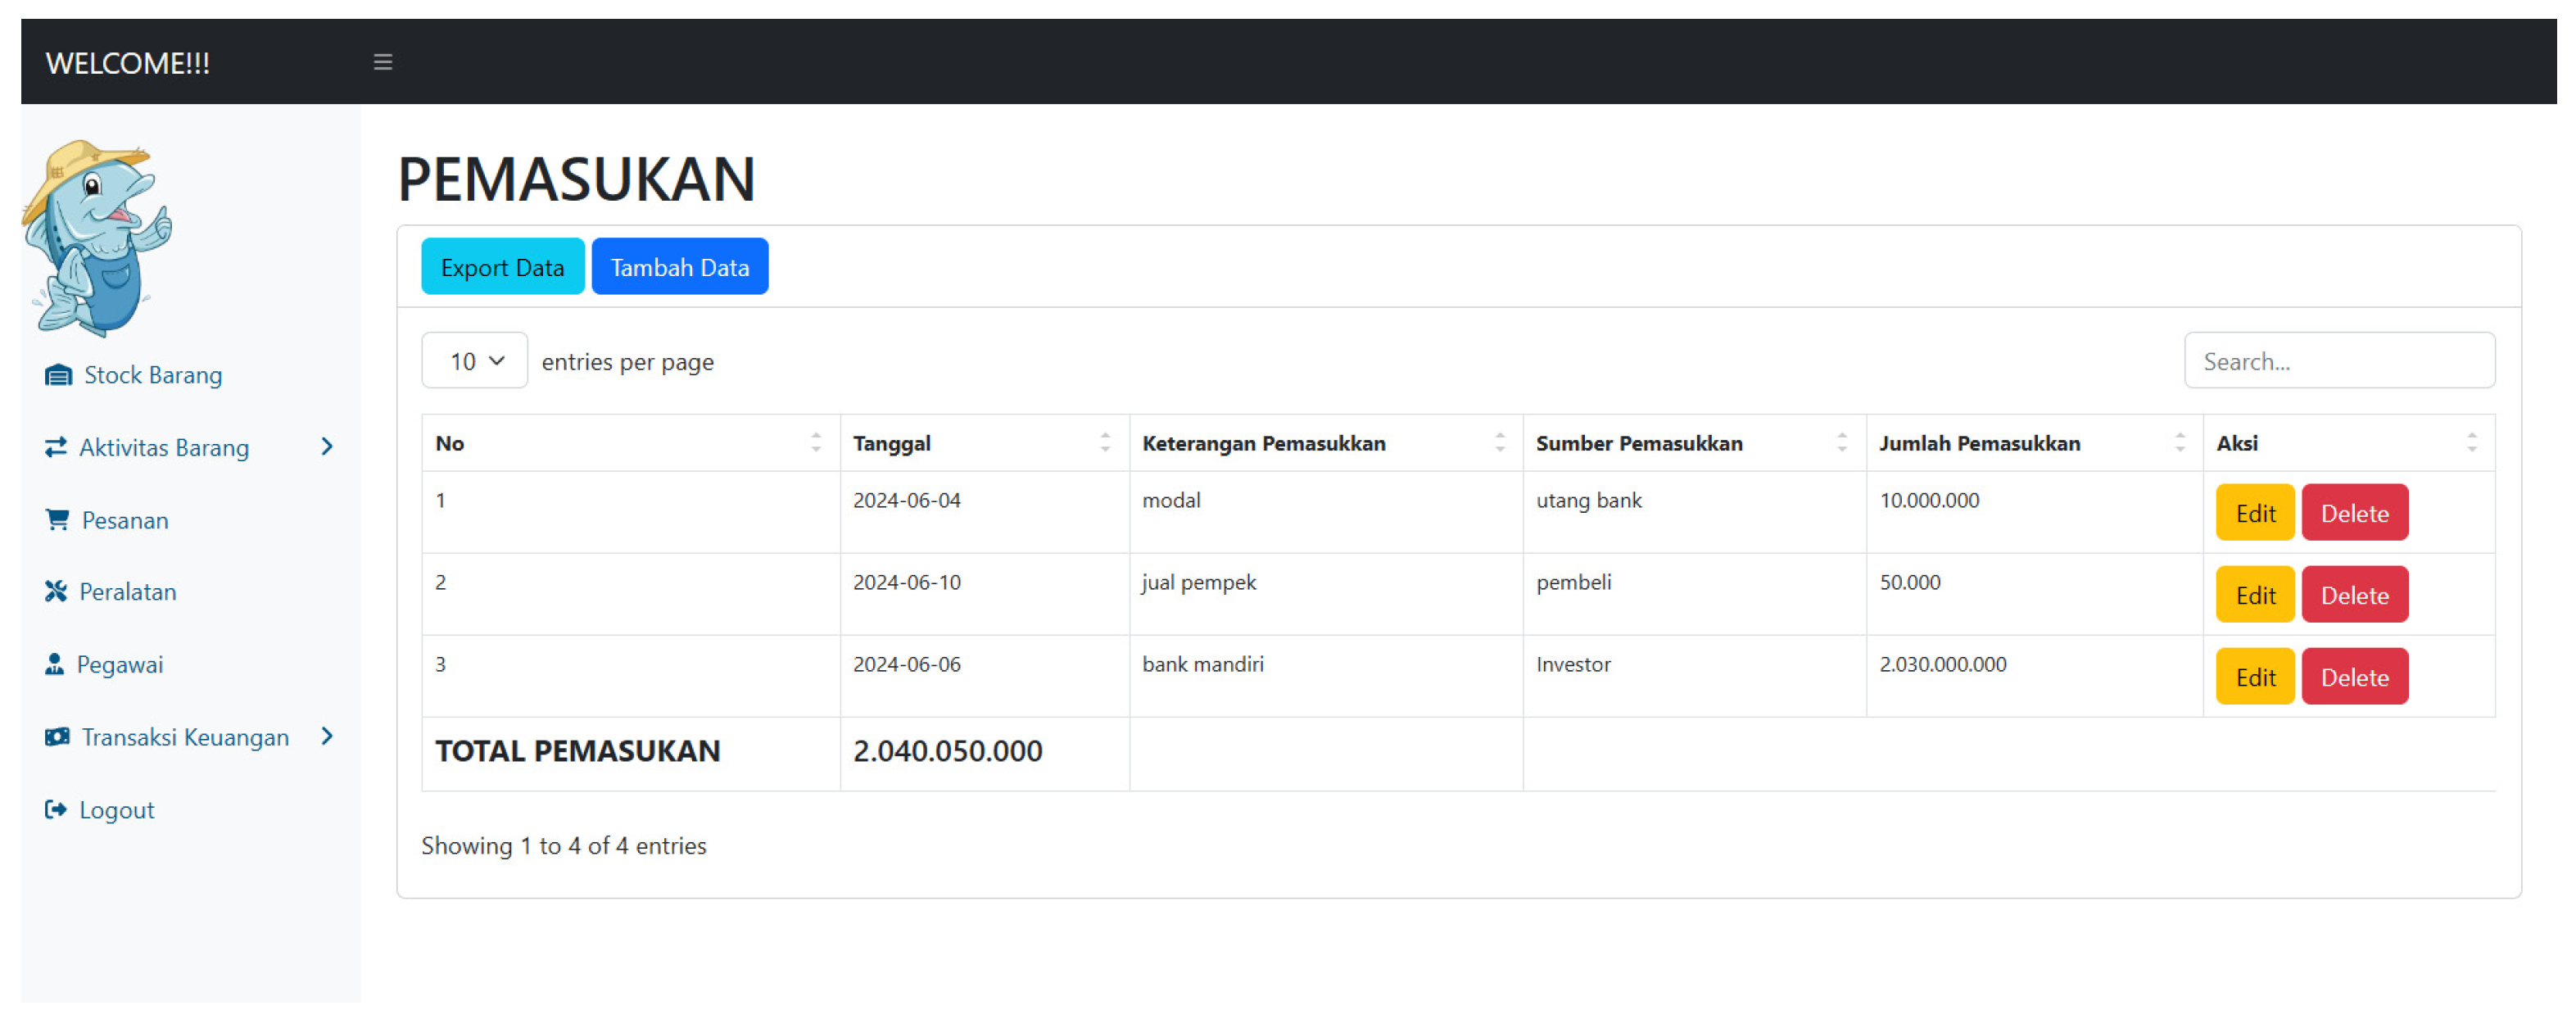Click the Peralatan tools icon
2576x1024 pixels.
56,591
